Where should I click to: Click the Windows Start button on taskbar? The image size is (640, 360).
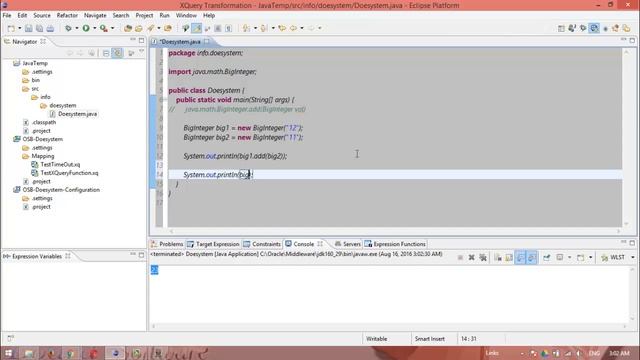tap(9, 353)
